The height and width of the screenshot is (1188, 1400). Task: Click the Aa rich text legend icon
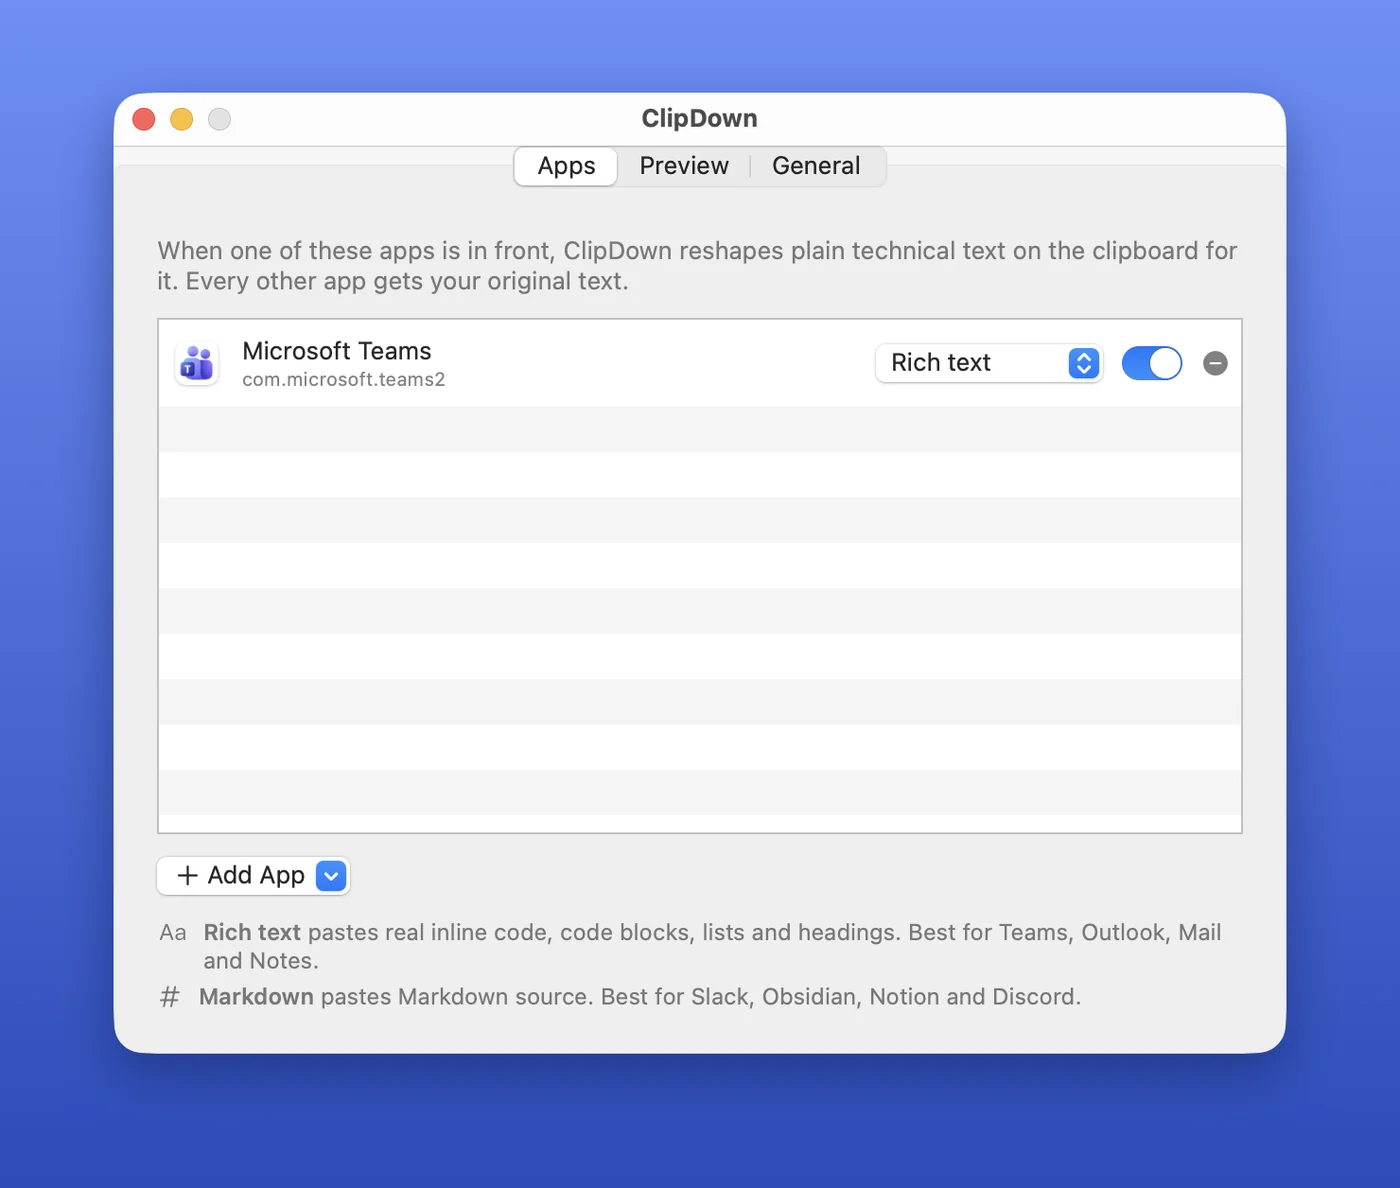point(173,933)
